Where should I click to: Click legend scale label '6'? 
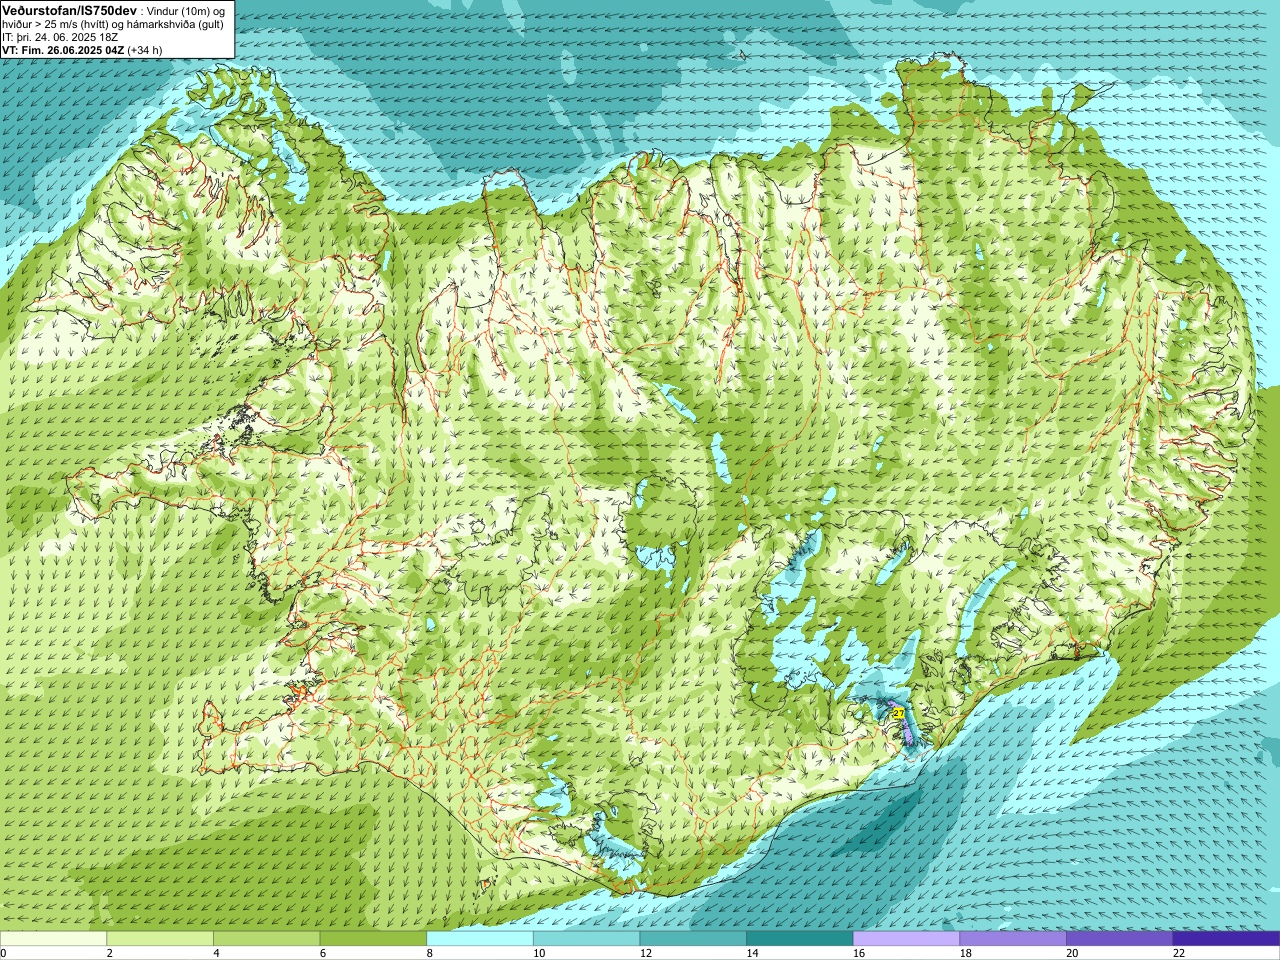tap(322, 953)
